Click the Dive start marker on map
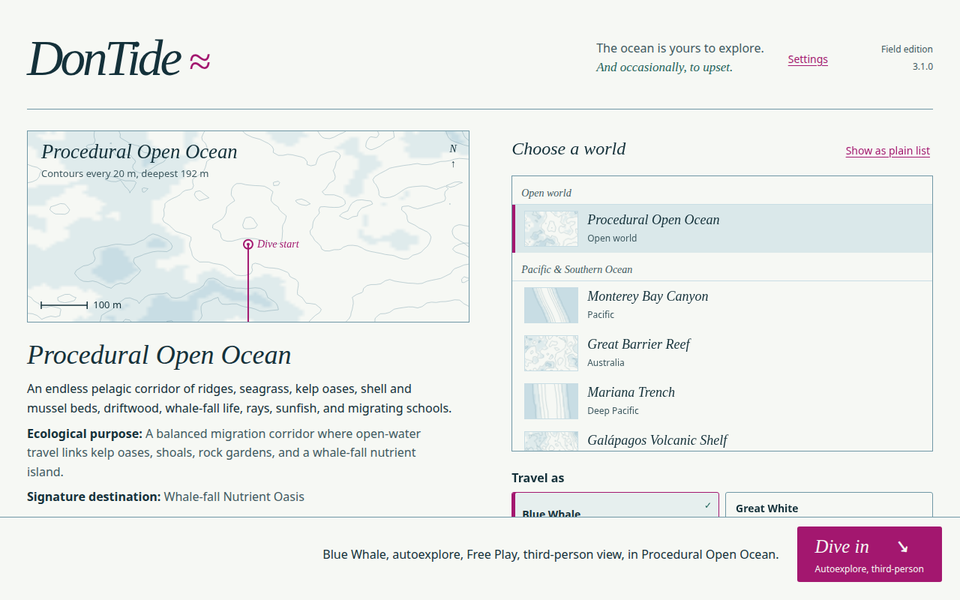 pos(248,244)
